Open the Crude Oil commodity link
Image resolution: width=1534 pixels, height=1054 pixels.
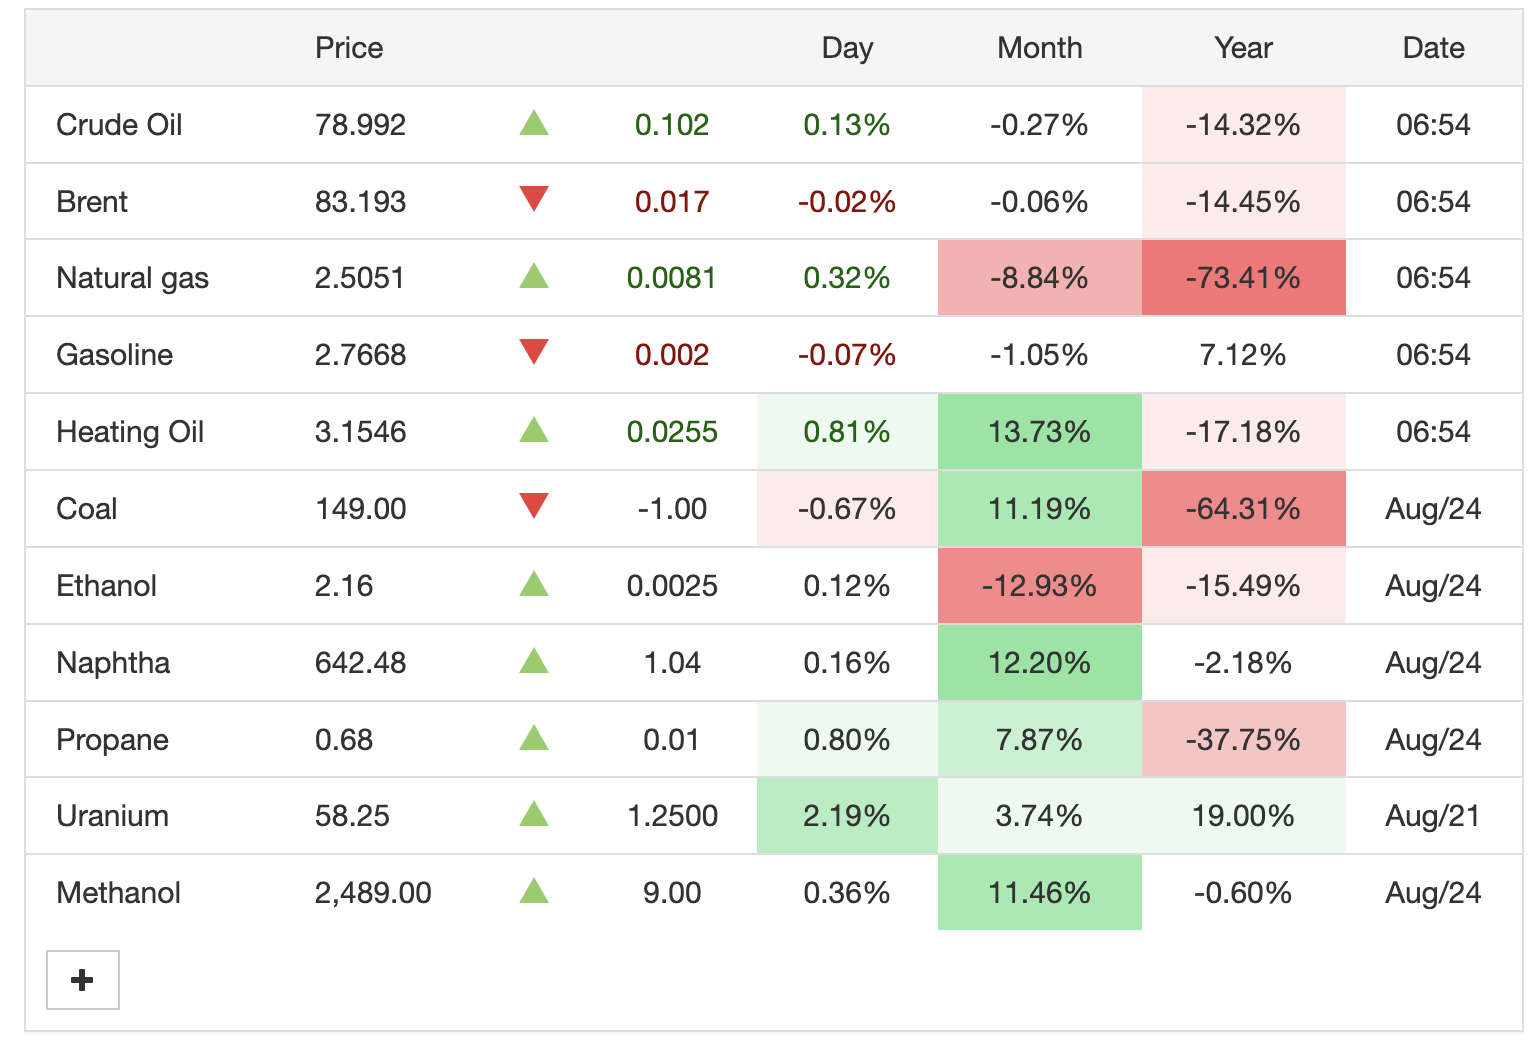click(x=119, y=125)
